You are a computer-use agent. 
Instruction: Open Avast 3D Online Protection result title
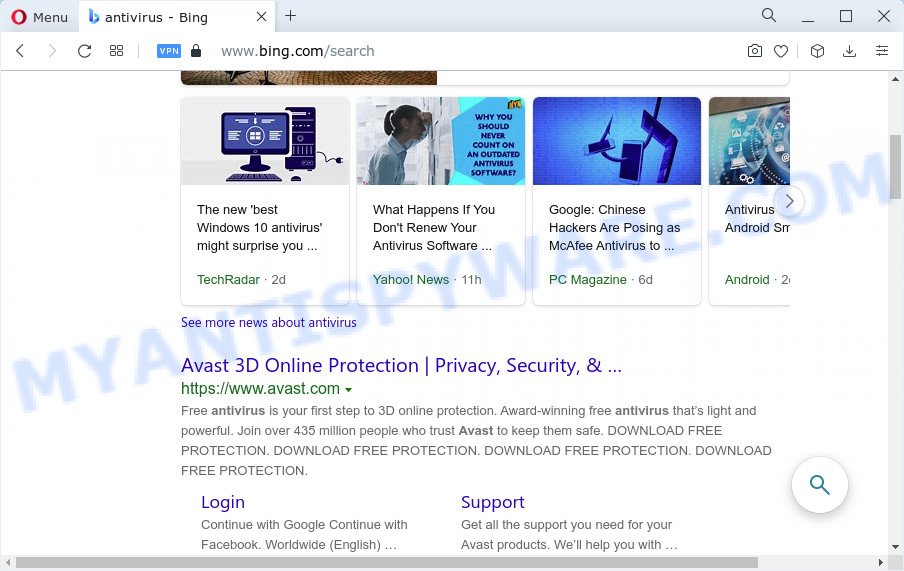pos(401,366)
